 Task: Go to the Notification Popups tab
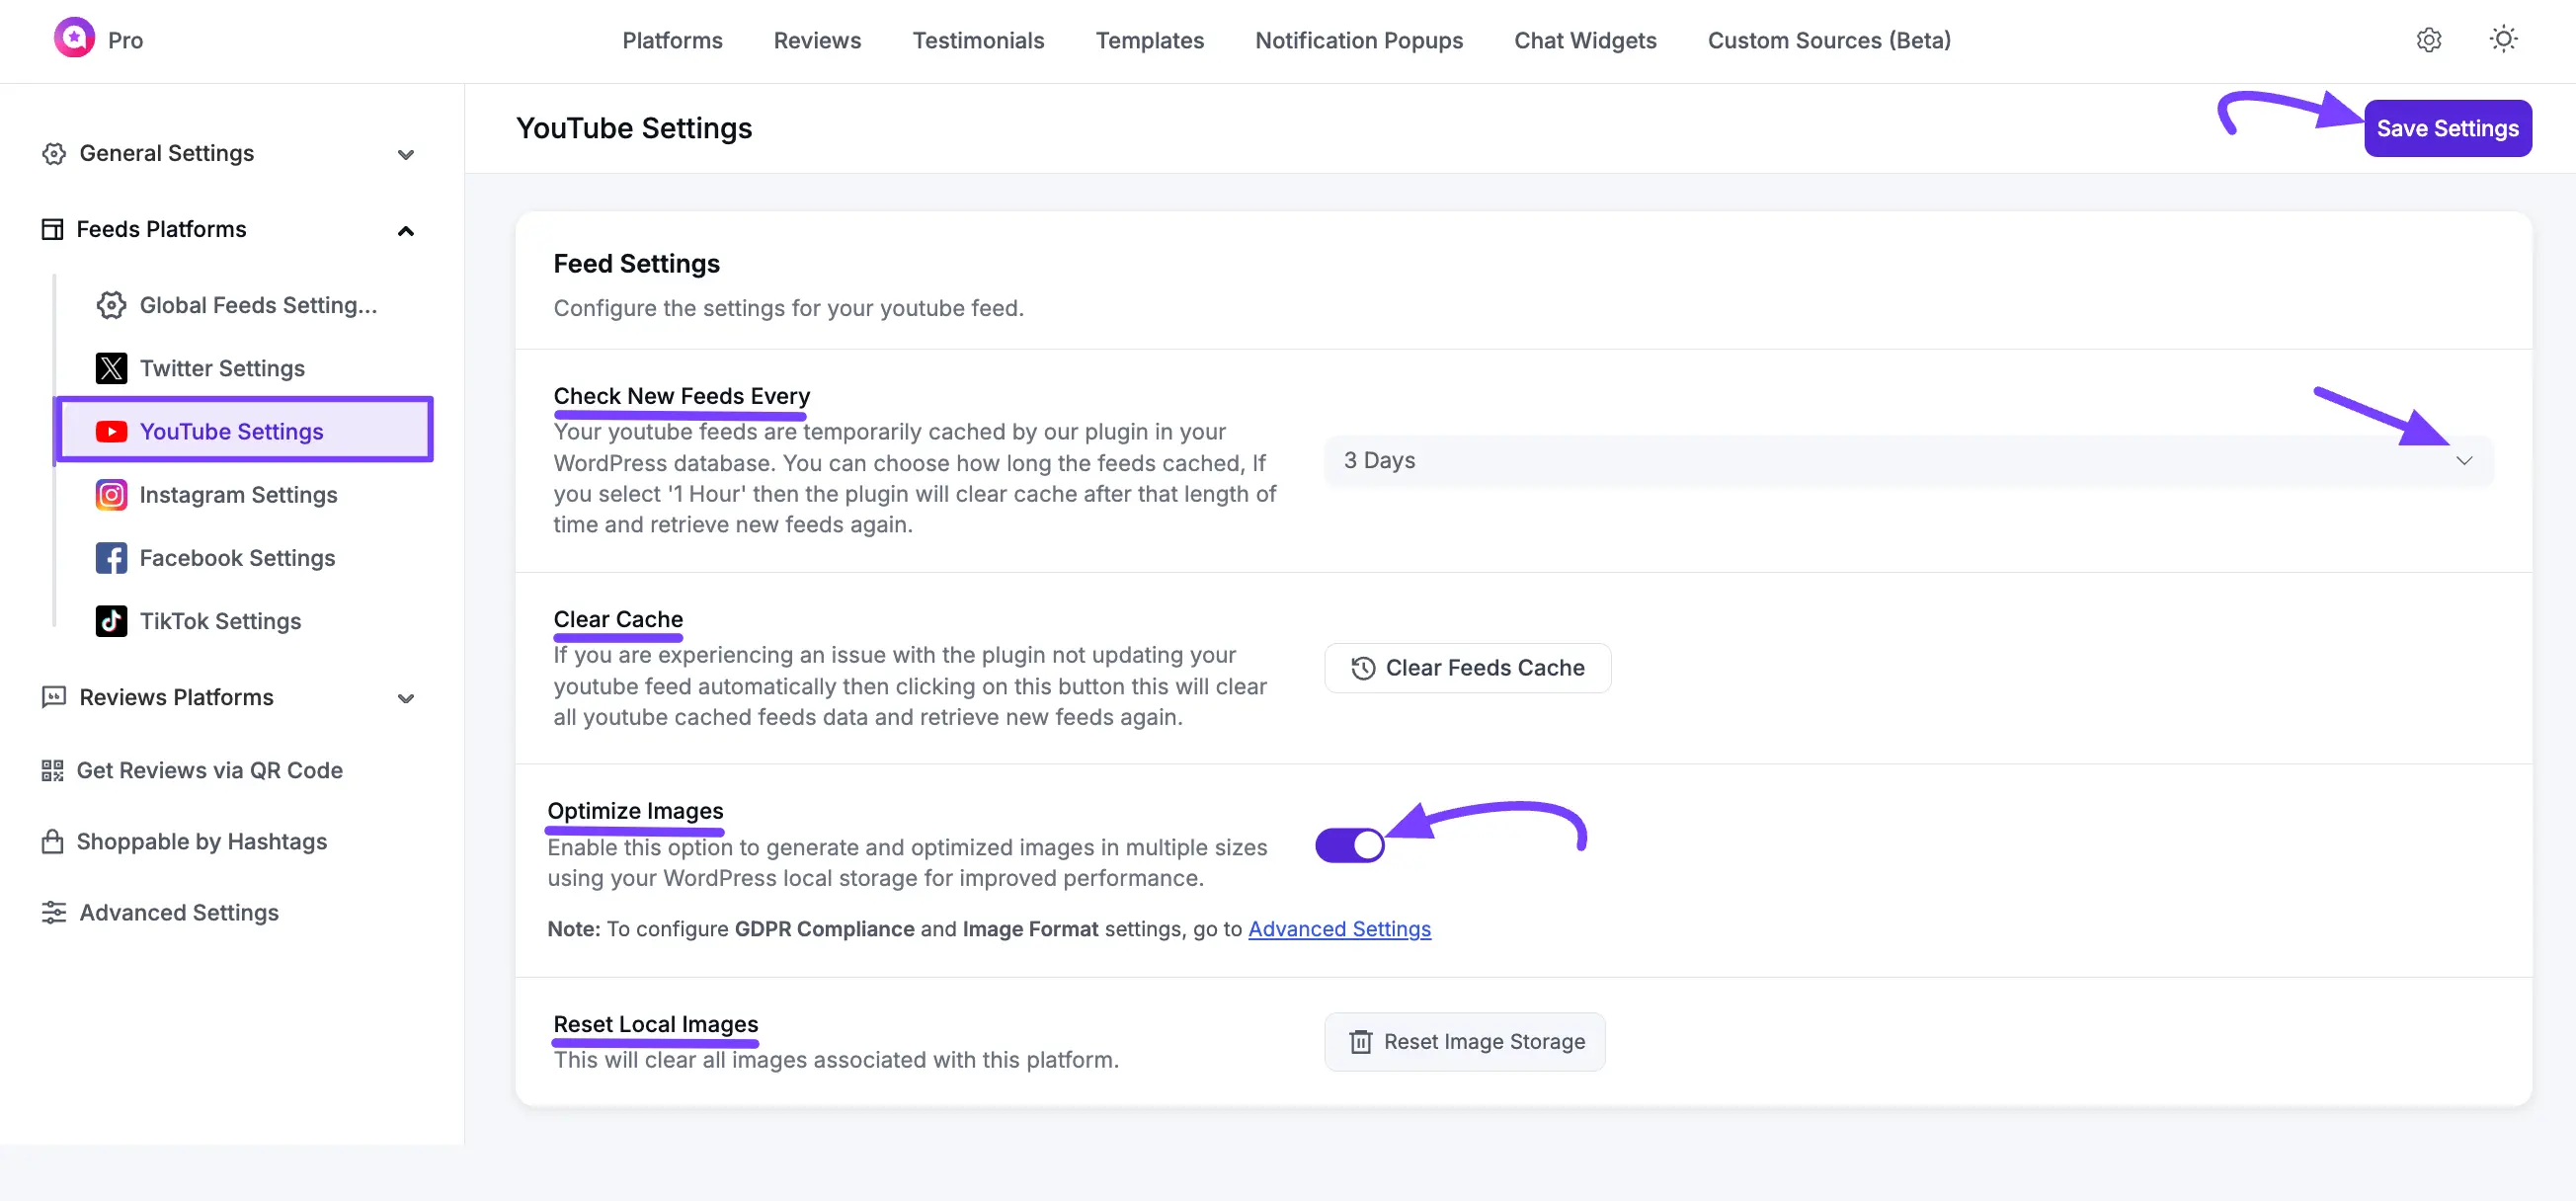click(x=1358, y=41)
